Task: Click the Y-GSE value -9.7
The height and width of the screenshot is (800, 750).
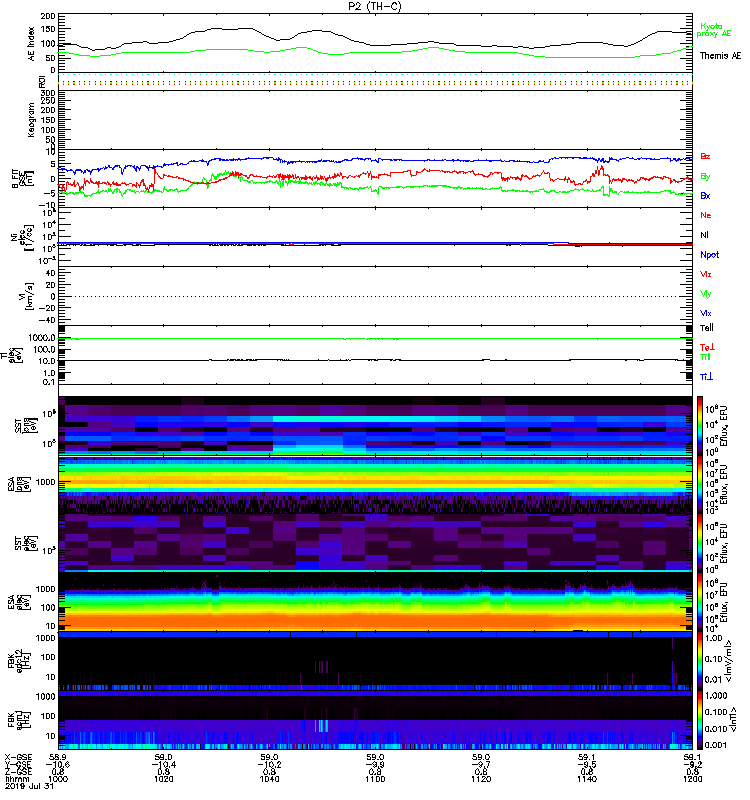Action: (481, 765)
